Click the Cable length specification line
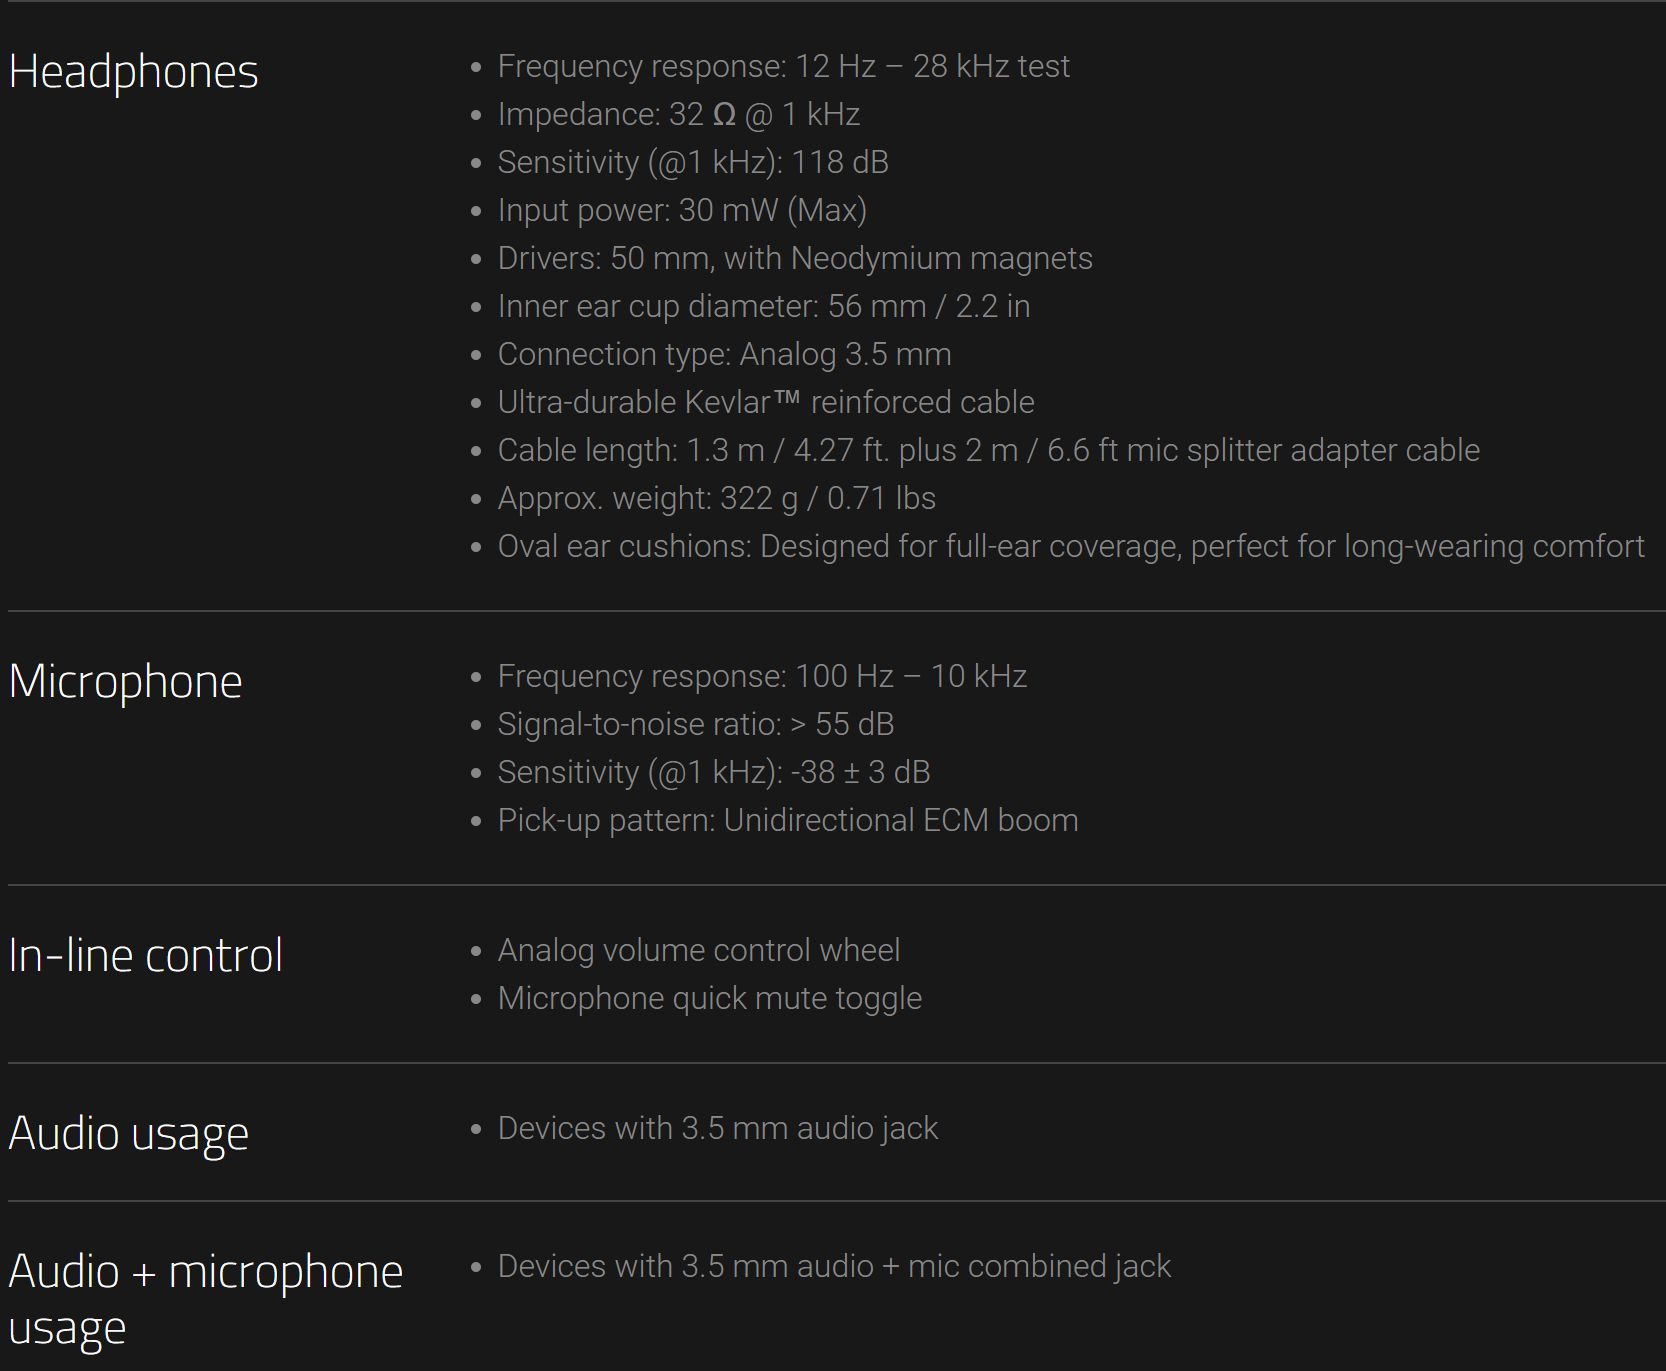Screen dimensions: 1666x1371 click(988, 451)
